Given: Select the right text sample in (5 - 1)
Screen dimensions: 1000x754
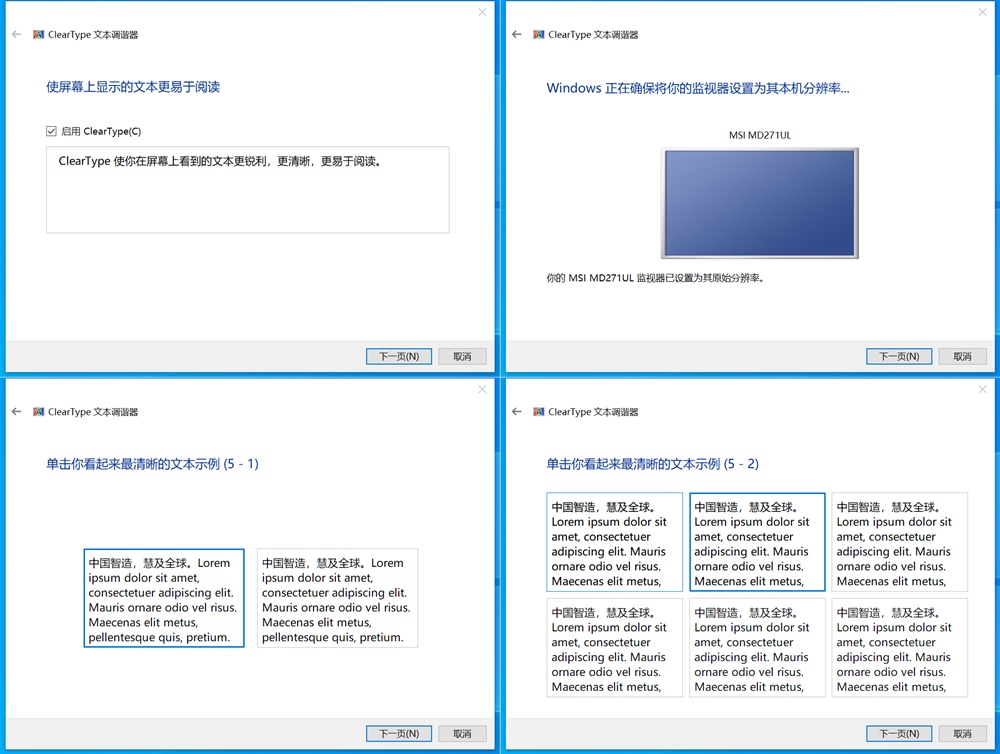Looking at the screenshot, I should [x=337, y=598].
